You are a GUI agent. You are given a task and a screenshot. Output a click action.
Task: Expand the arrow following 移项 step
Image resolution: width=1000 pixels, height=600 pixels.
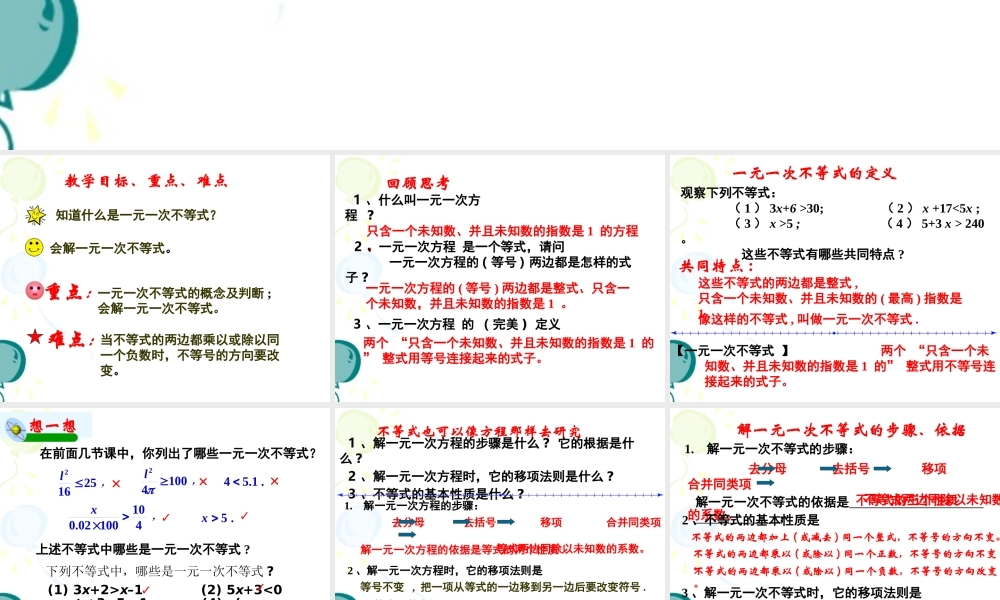point(406,535)
